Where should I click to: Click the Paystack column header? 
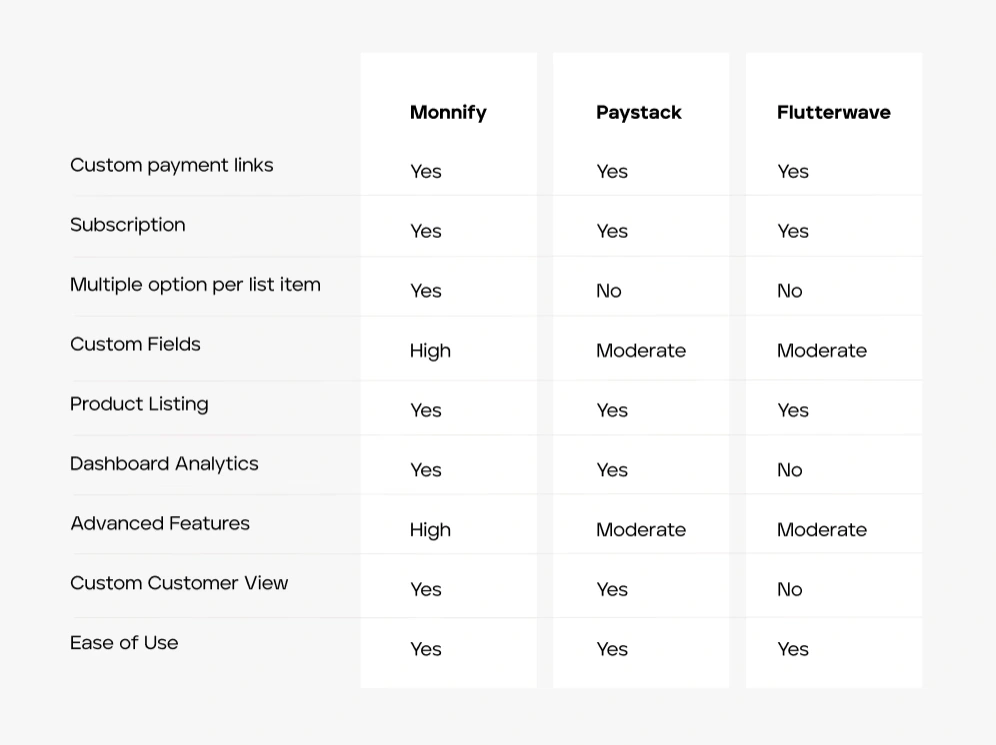[x=638, y=112]
